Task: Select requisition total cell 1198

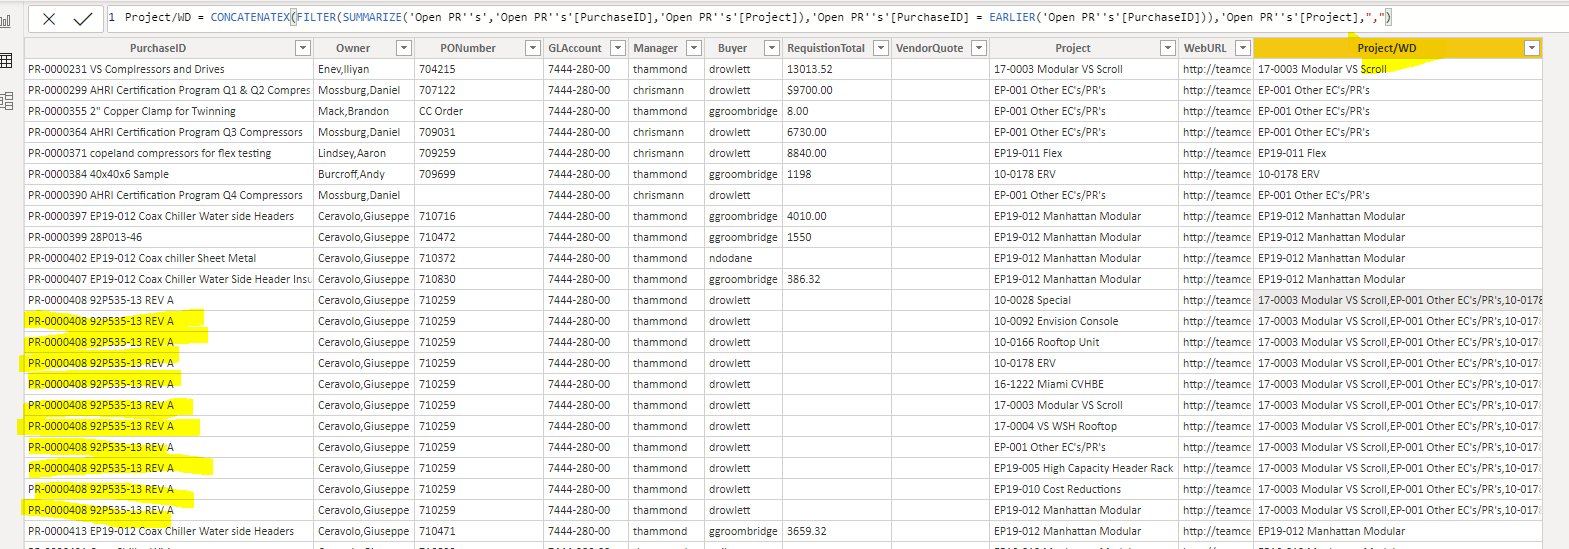Action: [x=836, y=174]
